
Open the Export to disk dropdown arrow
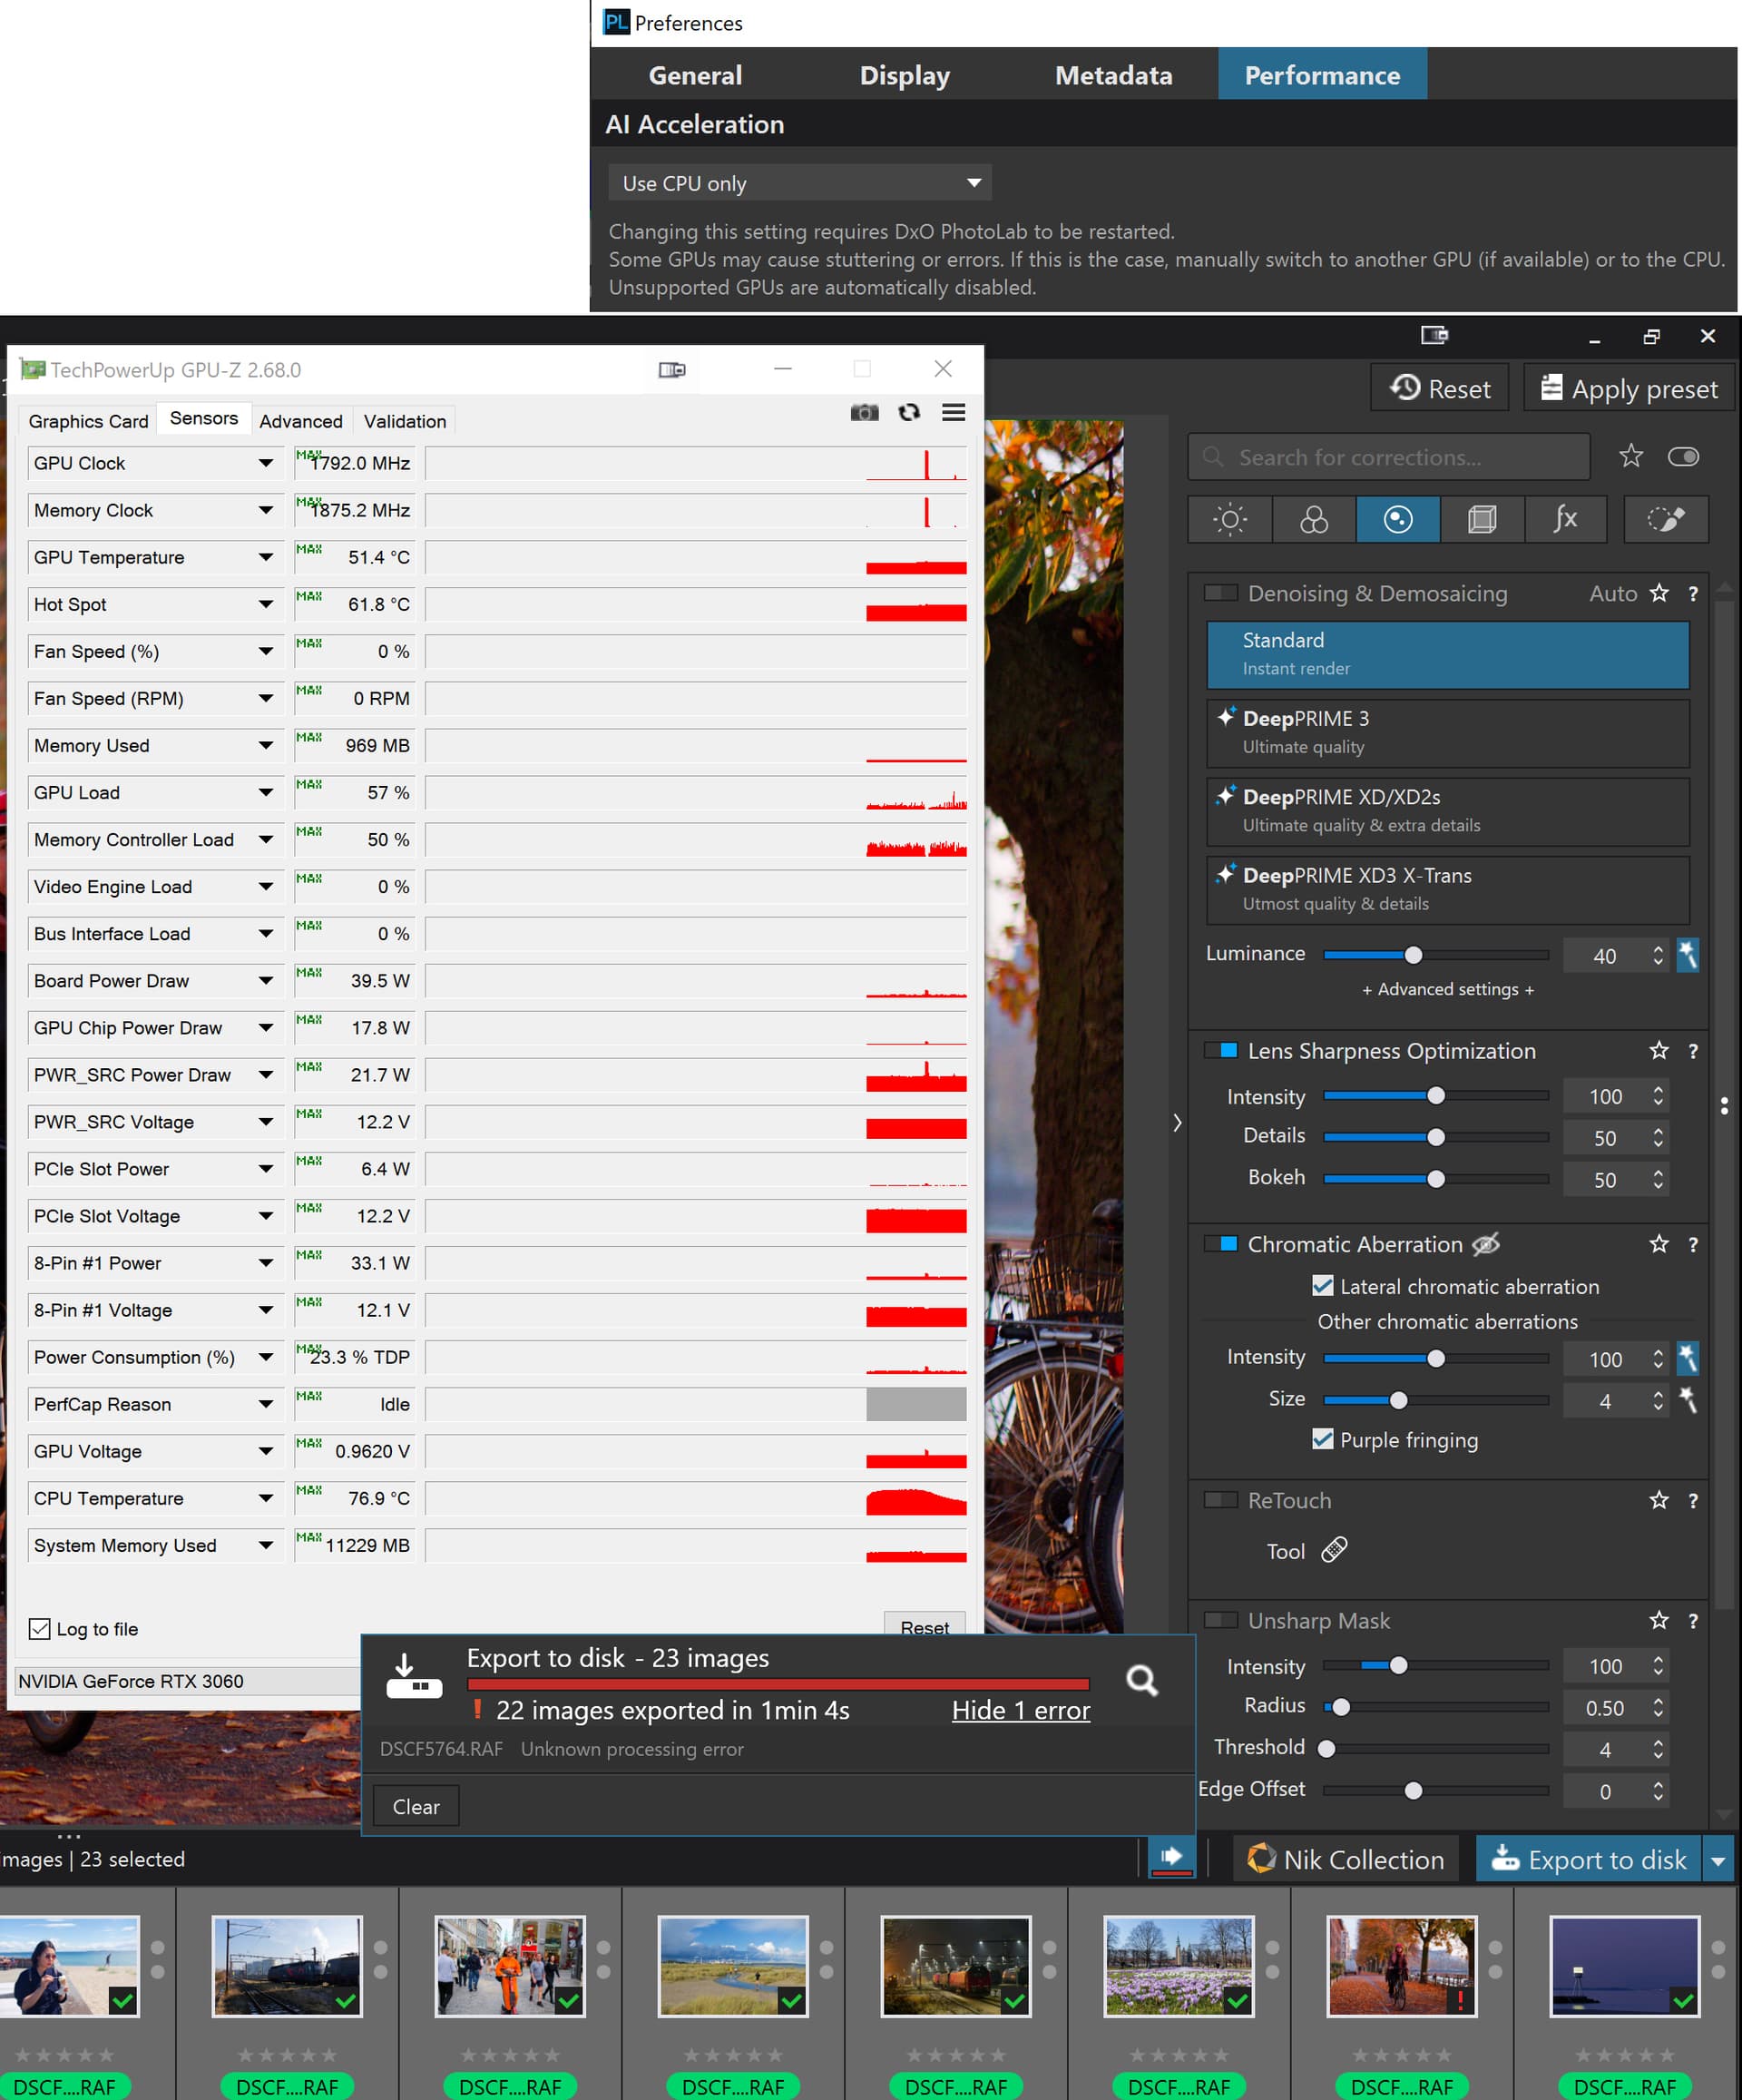pos(1718,1860)
